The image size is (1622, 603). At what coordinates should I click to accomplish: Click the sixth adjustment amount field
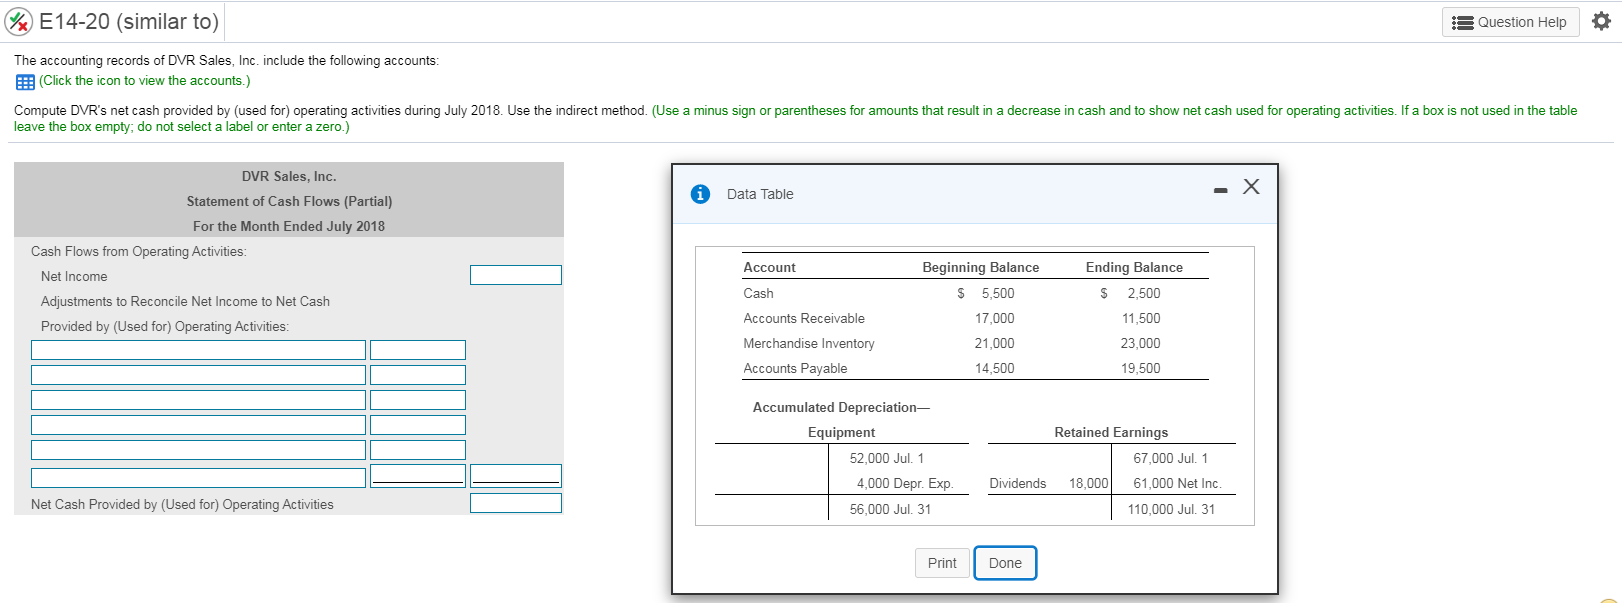(x=418, y=475)
